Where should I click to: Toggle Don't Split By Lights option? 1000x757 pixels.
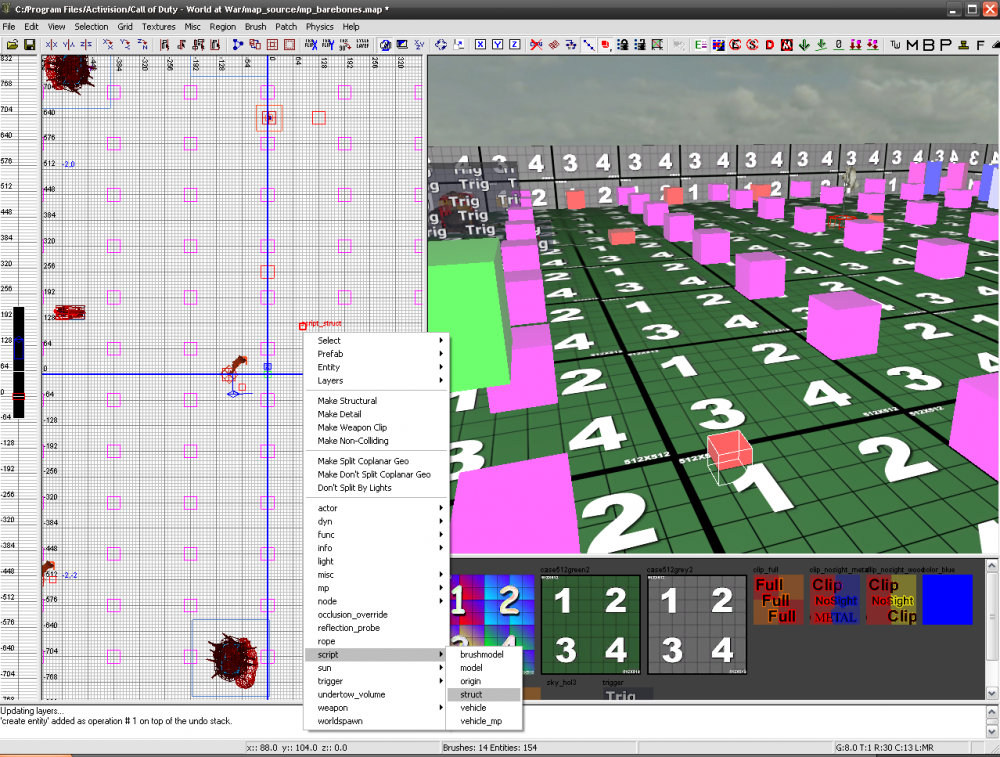[x=354, y=488]
